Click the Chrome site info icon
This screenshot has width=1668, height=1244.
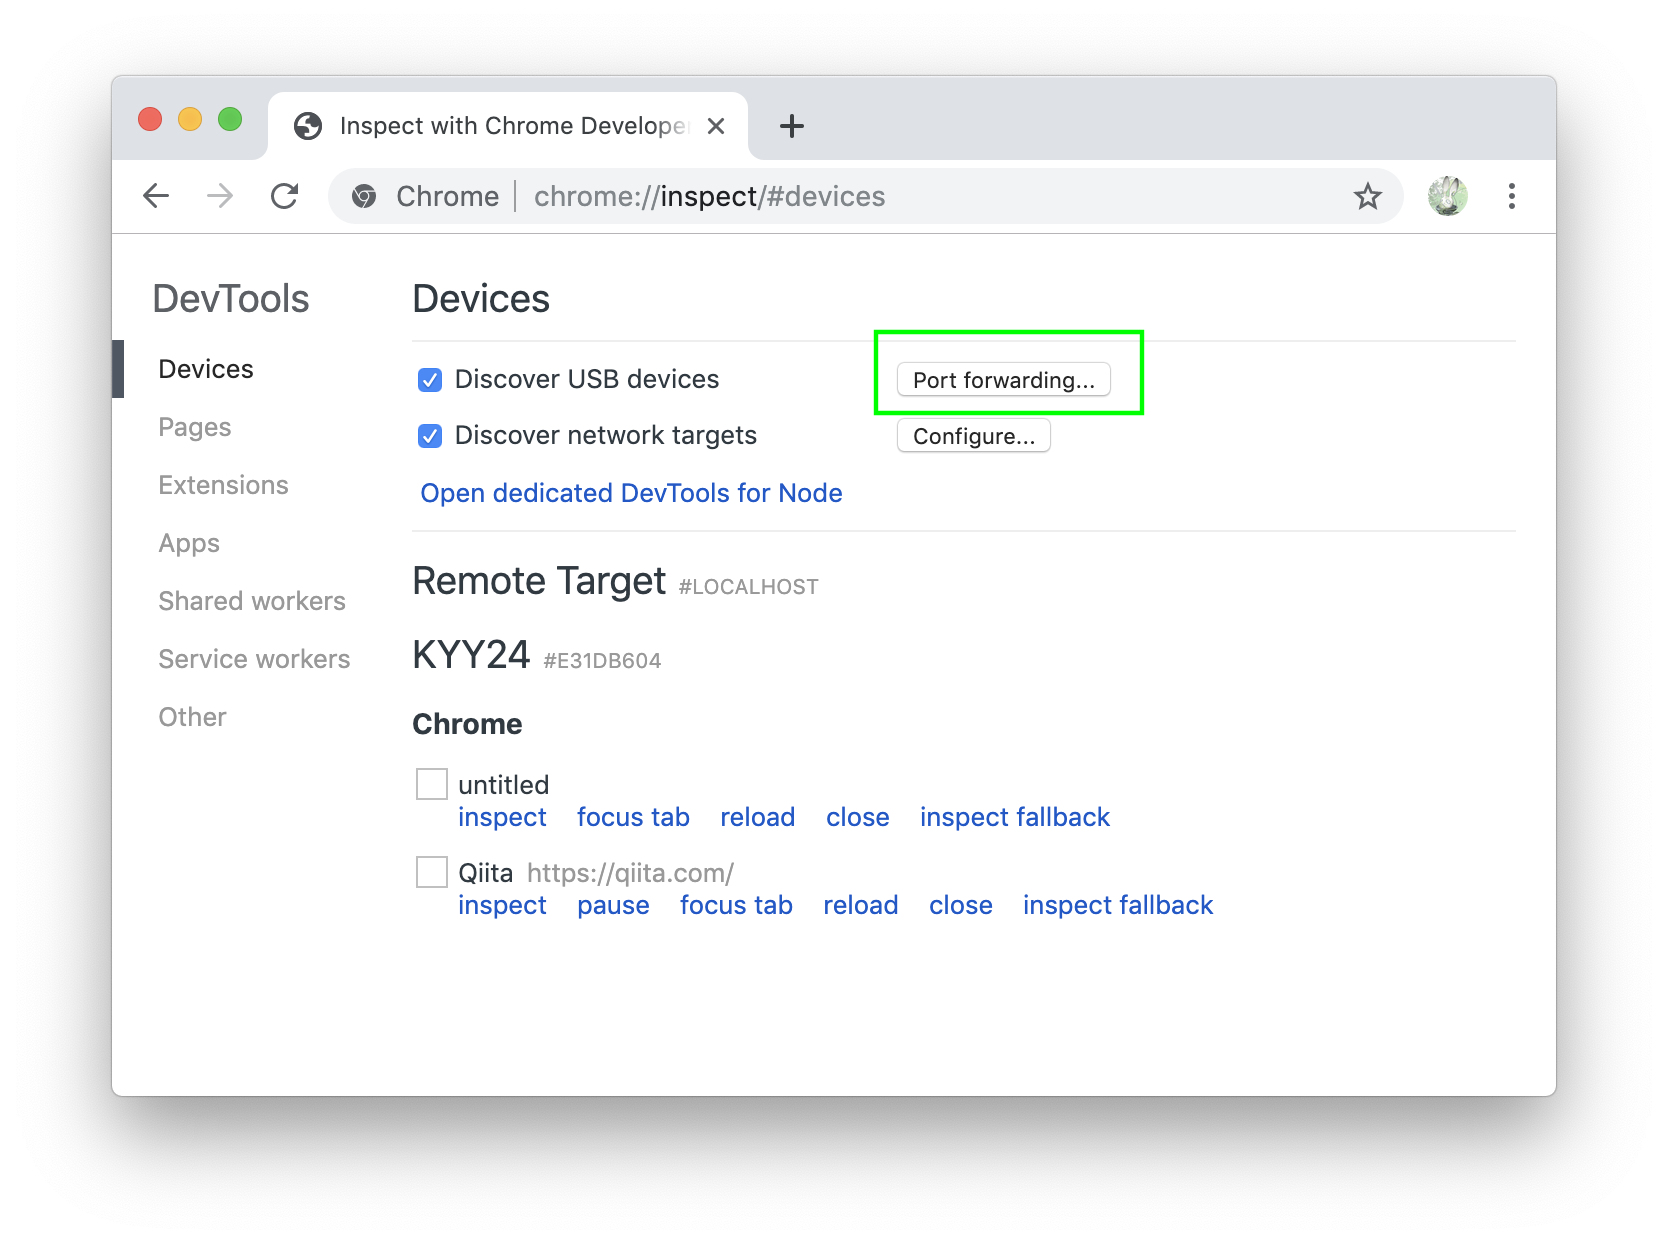pyautogui.click(x=364, y=196)
